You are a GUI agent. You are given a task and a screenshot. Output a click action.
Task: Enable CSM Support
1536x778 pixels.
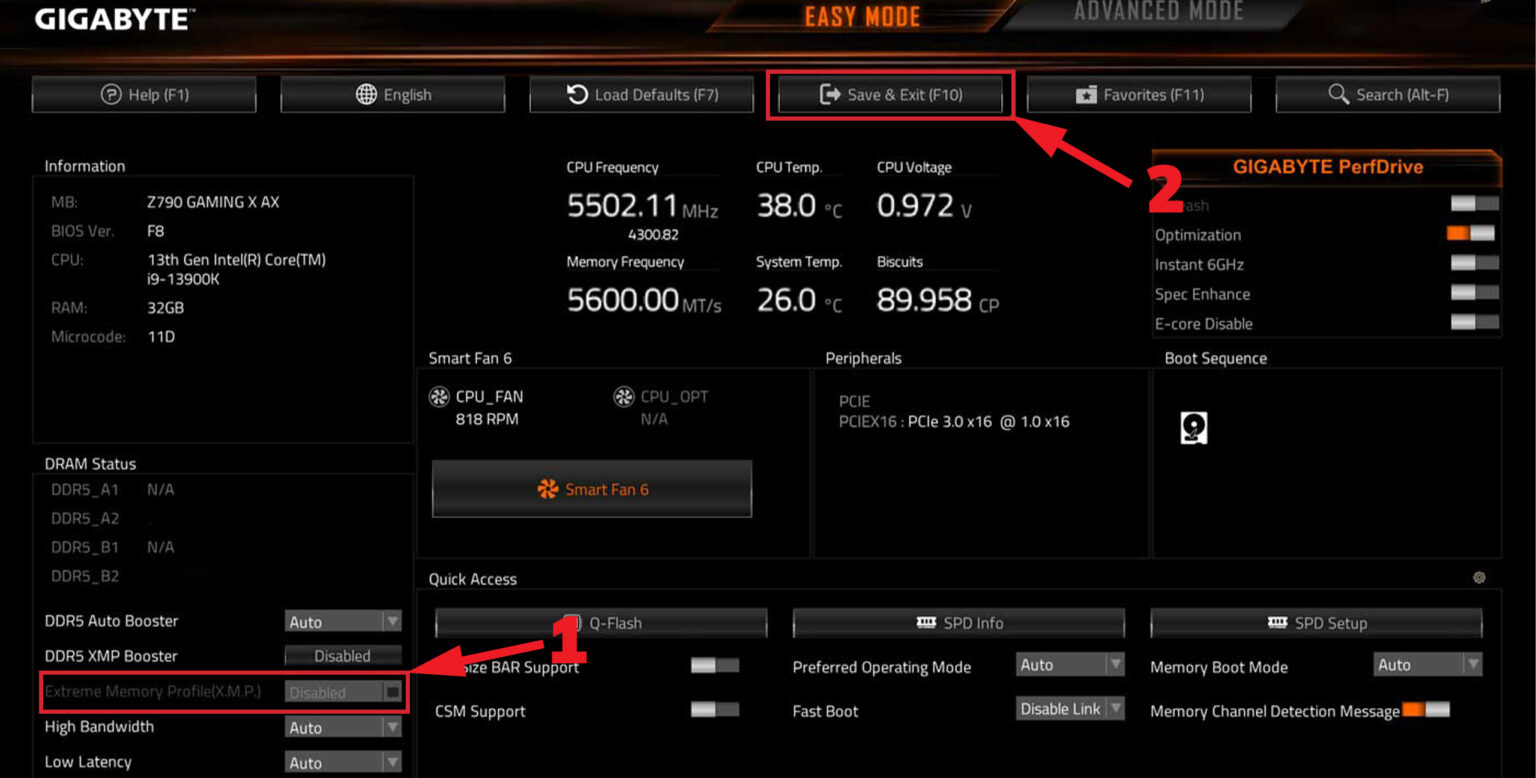pyautogui.click(x=714, y=710)
